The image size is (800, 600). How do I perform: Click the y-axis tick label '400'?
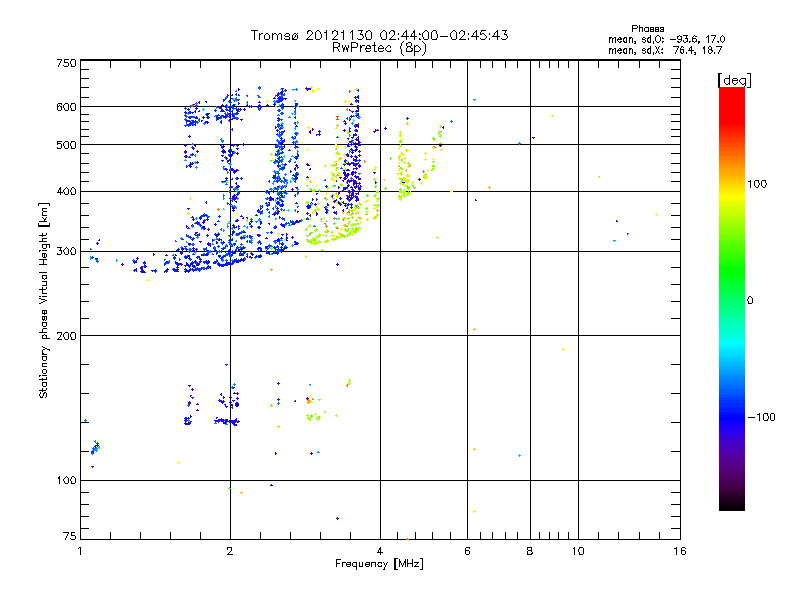click(x=66, y=192)
